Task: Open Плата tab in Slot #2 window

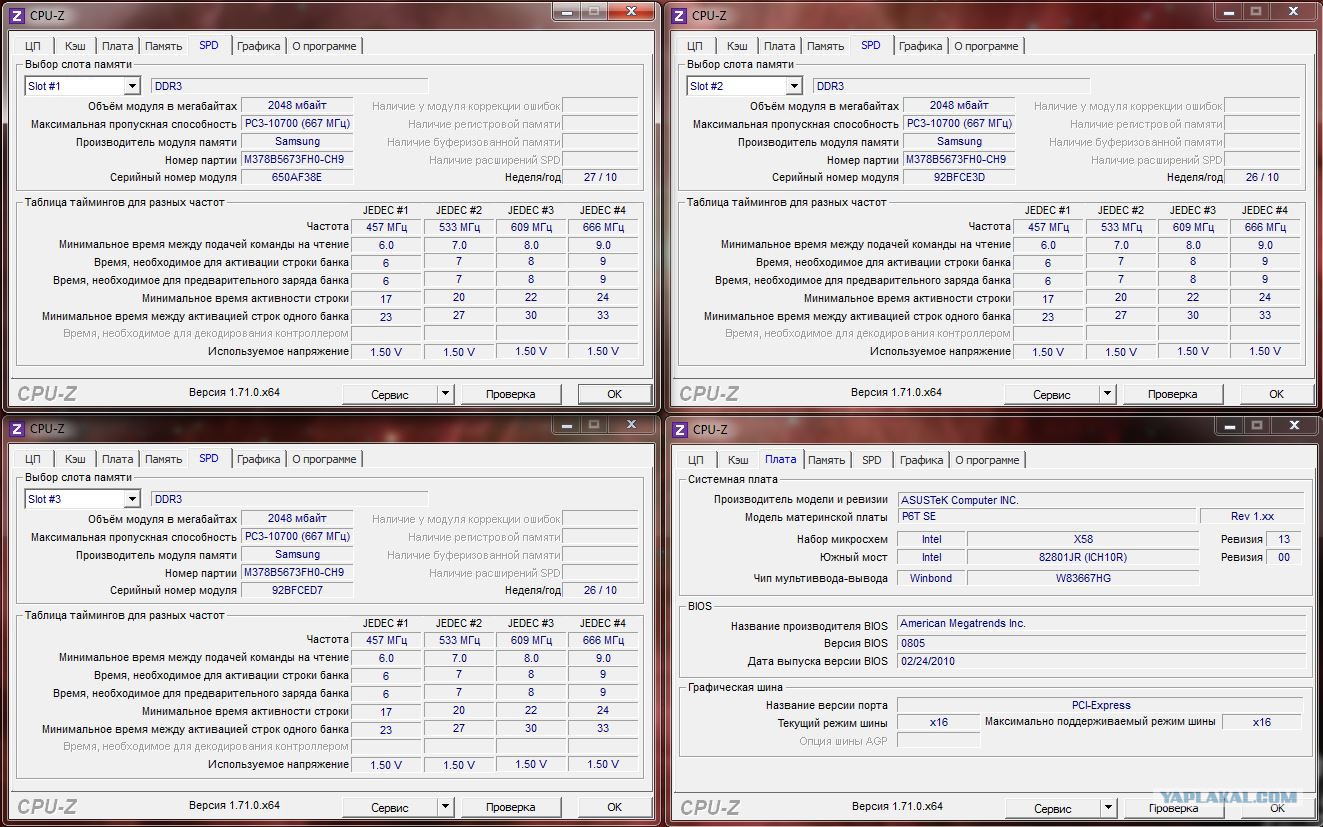Action: coord(779,46)
